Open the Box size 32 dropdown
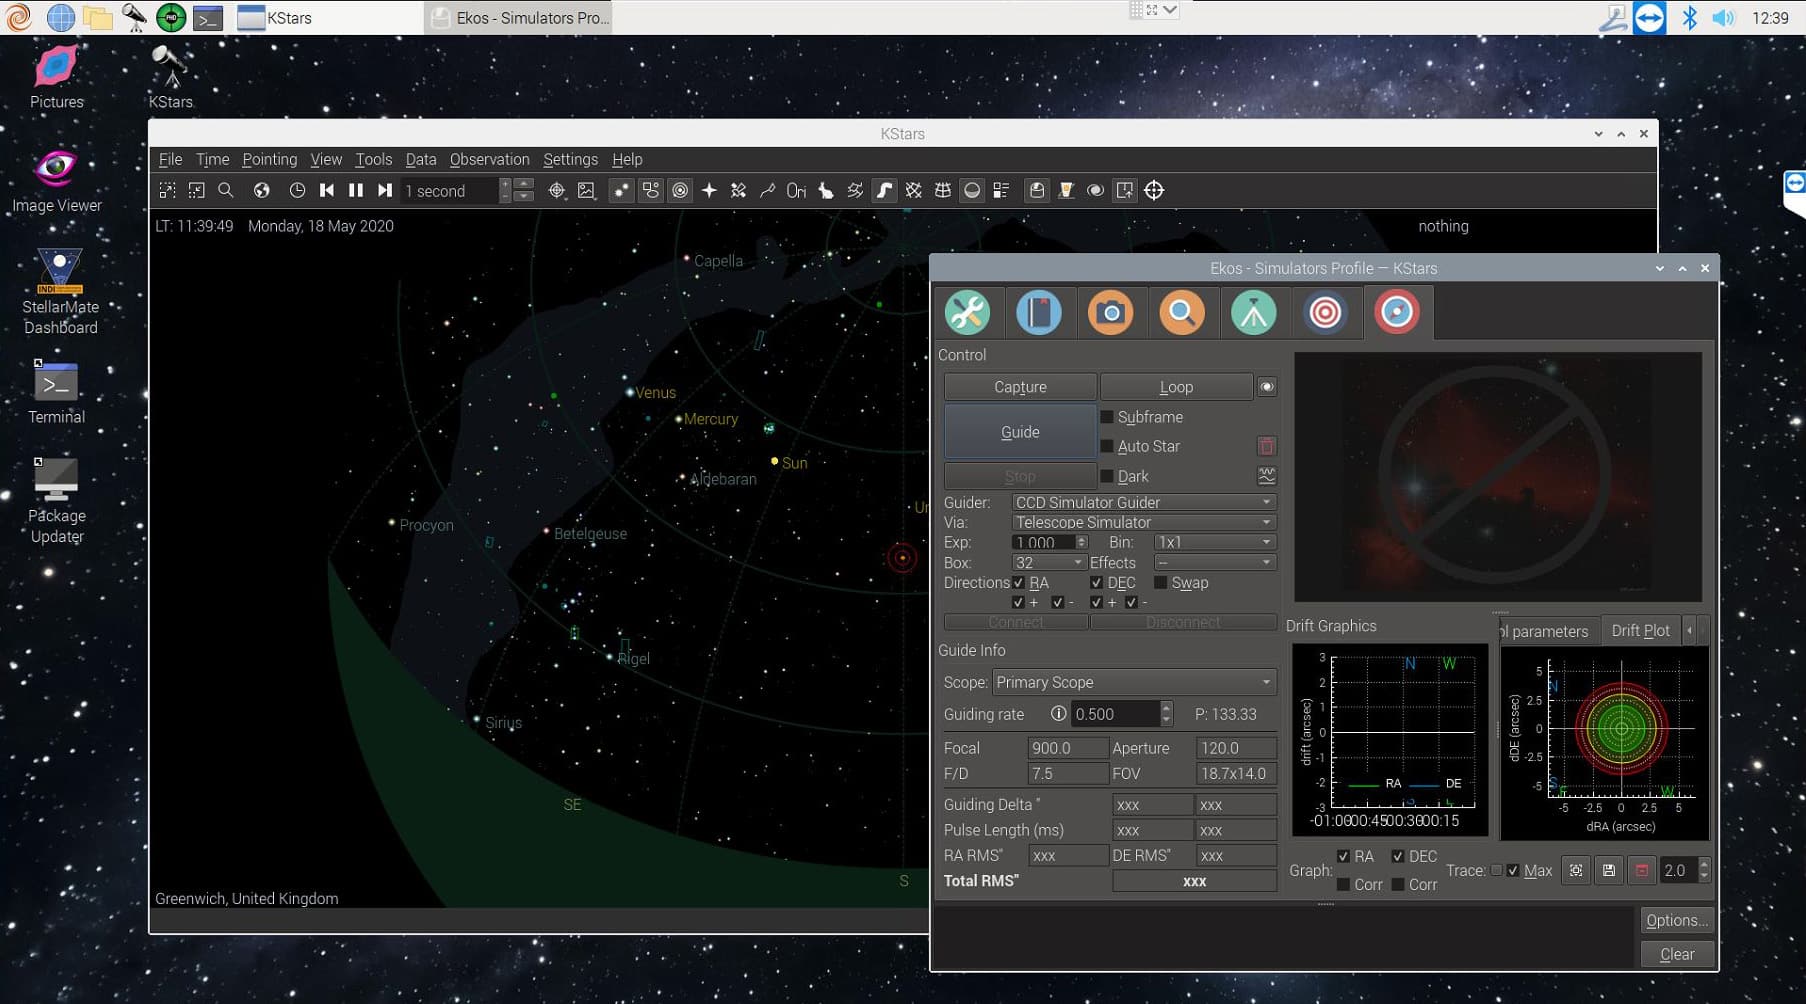Screen dimensions: 1806x1004 pos(1049,563)
